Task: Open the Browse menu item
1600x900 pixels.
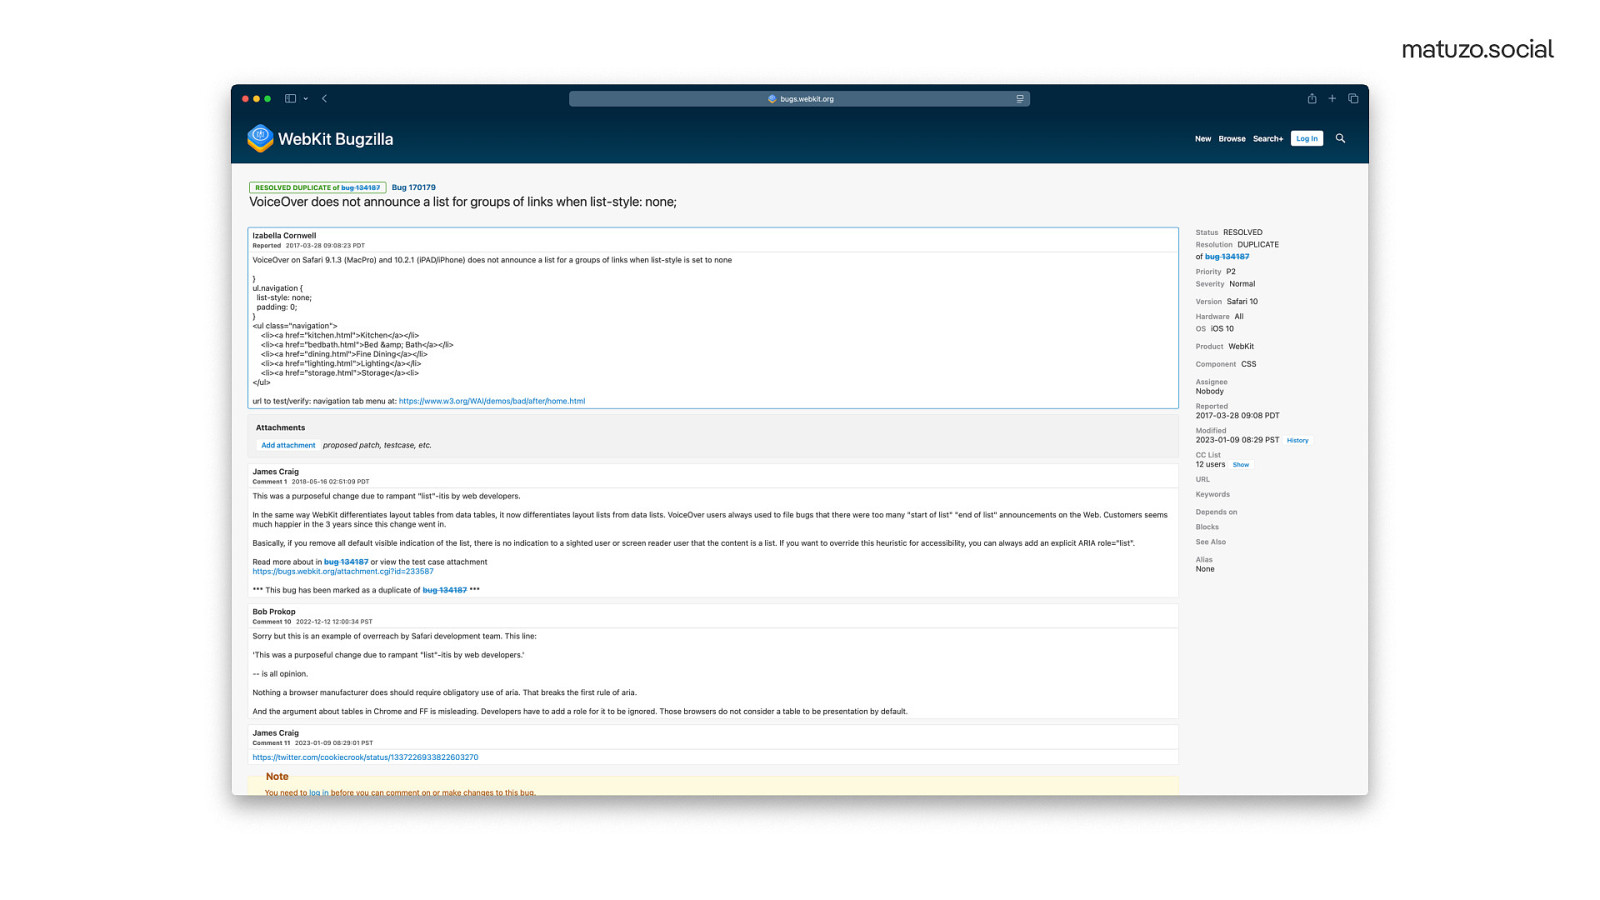Action: pos(1231,139)
